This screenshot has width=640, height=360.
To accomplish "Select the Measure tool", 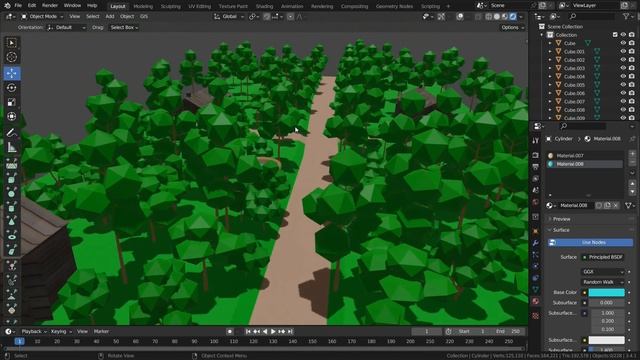I will coord(11,147).
